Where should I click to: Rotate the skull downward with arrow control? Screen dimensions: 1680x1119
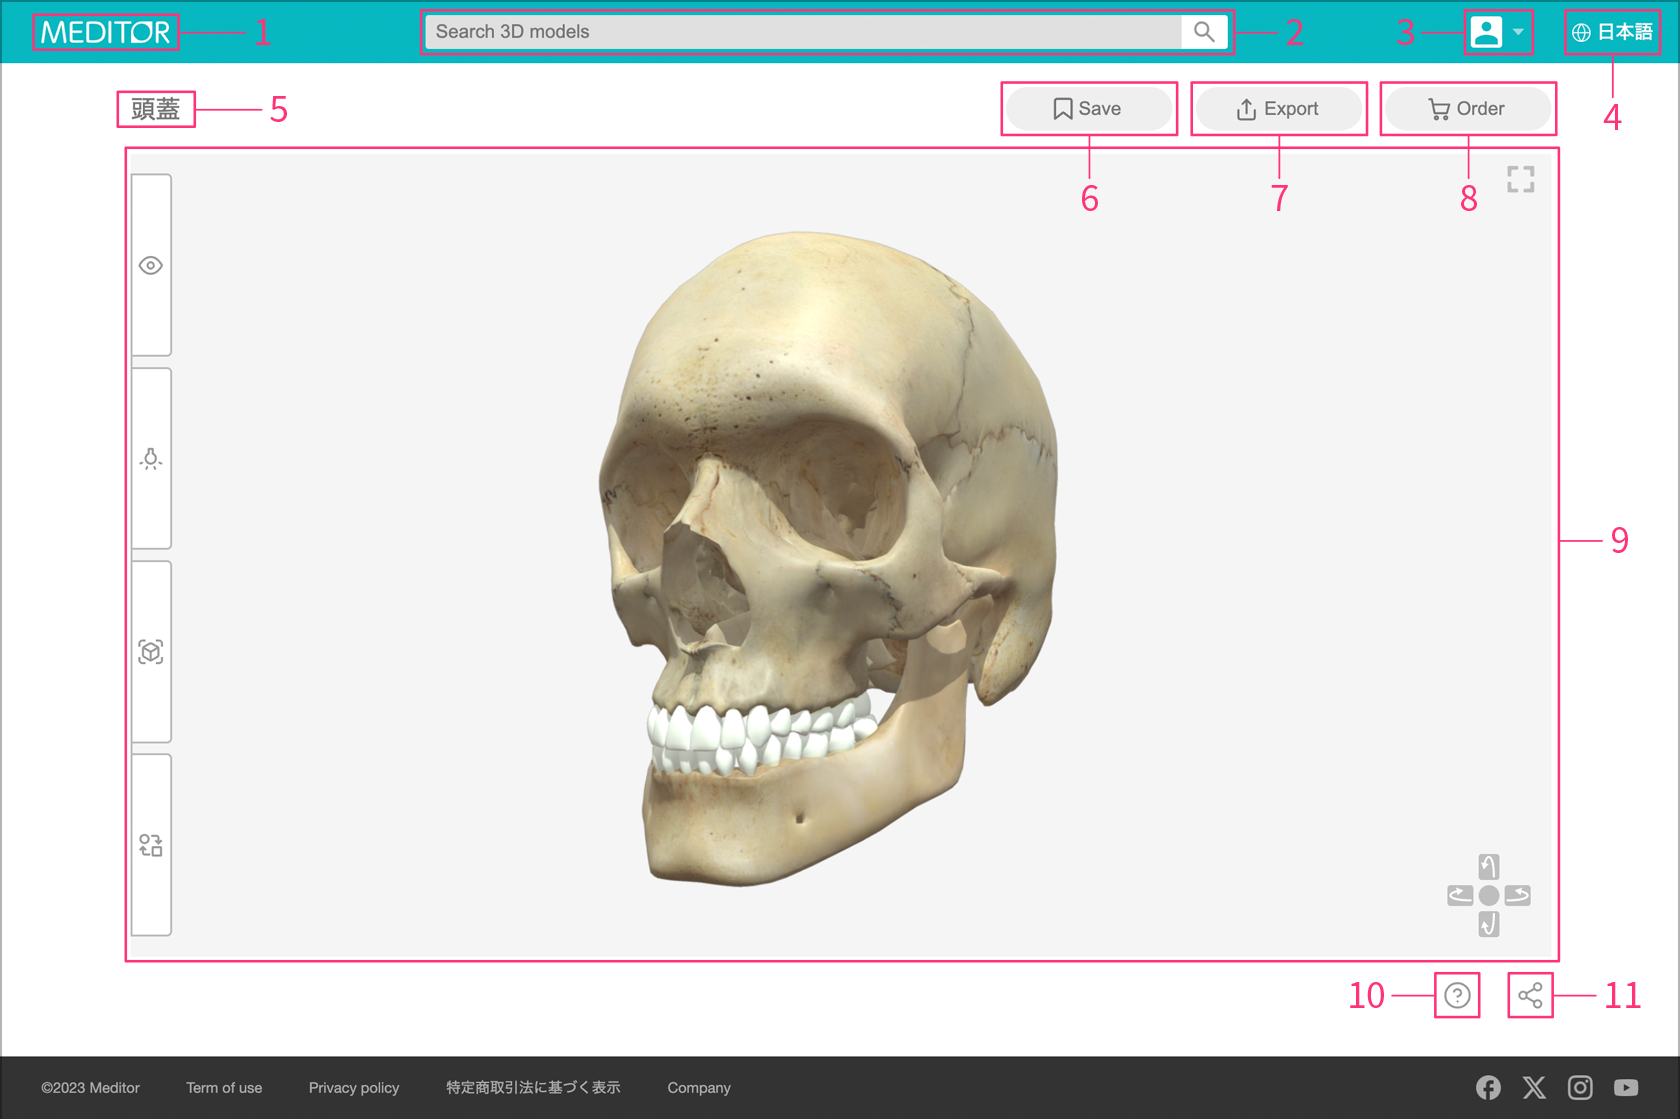1488,924
